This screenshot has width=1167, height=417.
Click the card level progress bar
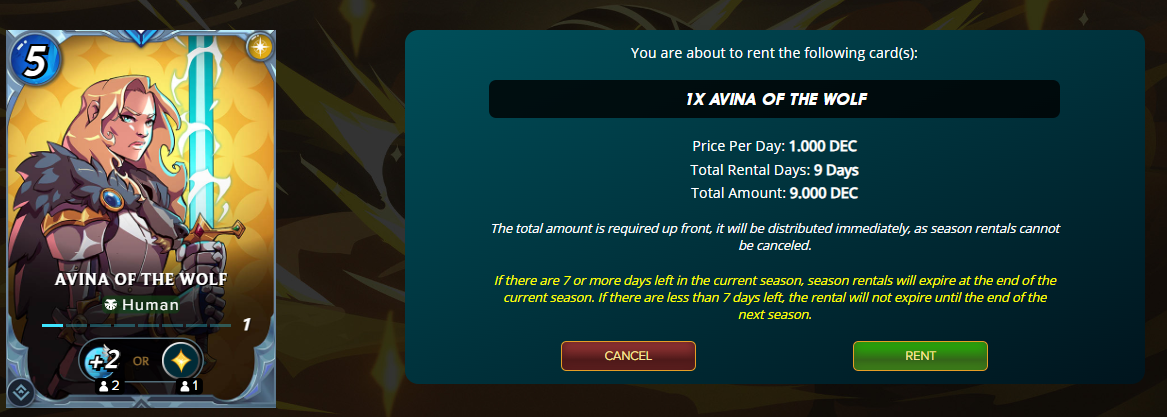click(136, 325)
